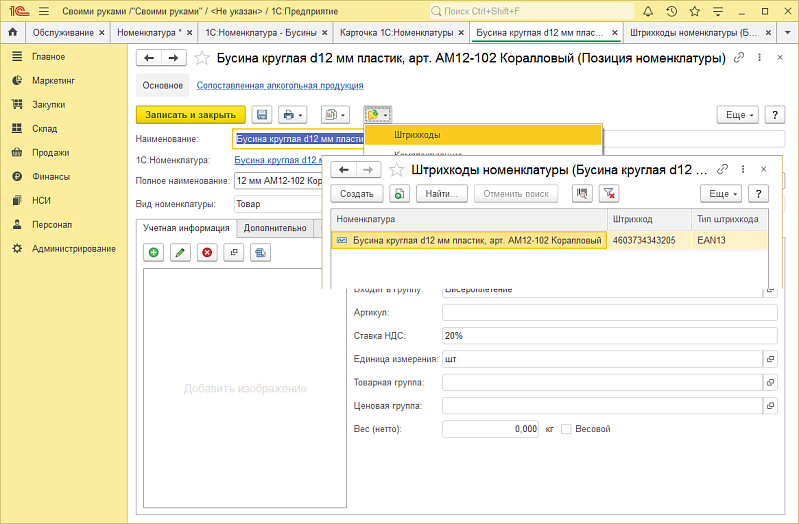The height and width of the screenshot is (524, 799).
Task: Open the Единица измерения selection button
Action: click(770, 358)
